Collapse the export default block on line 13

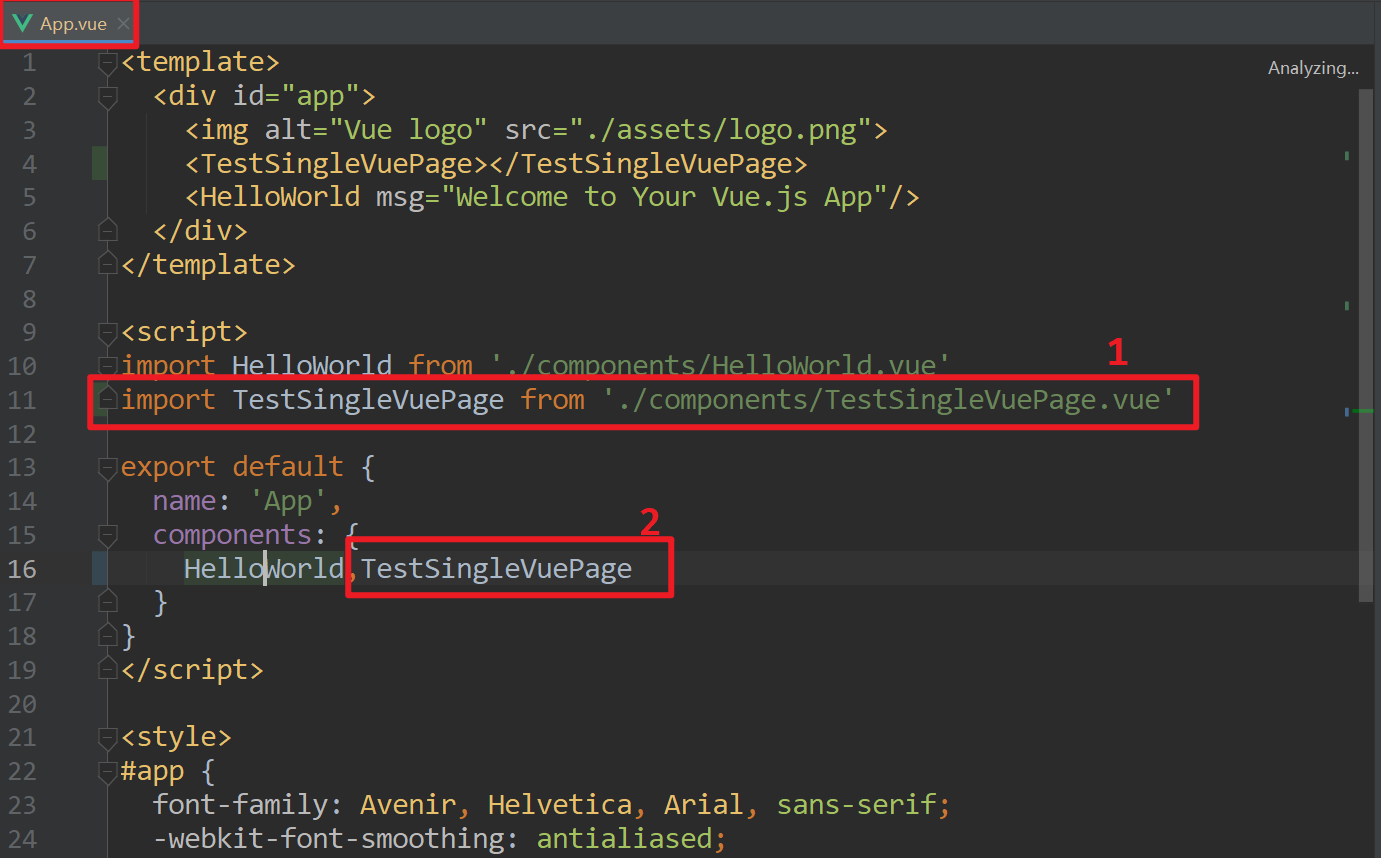pos(107,467)
